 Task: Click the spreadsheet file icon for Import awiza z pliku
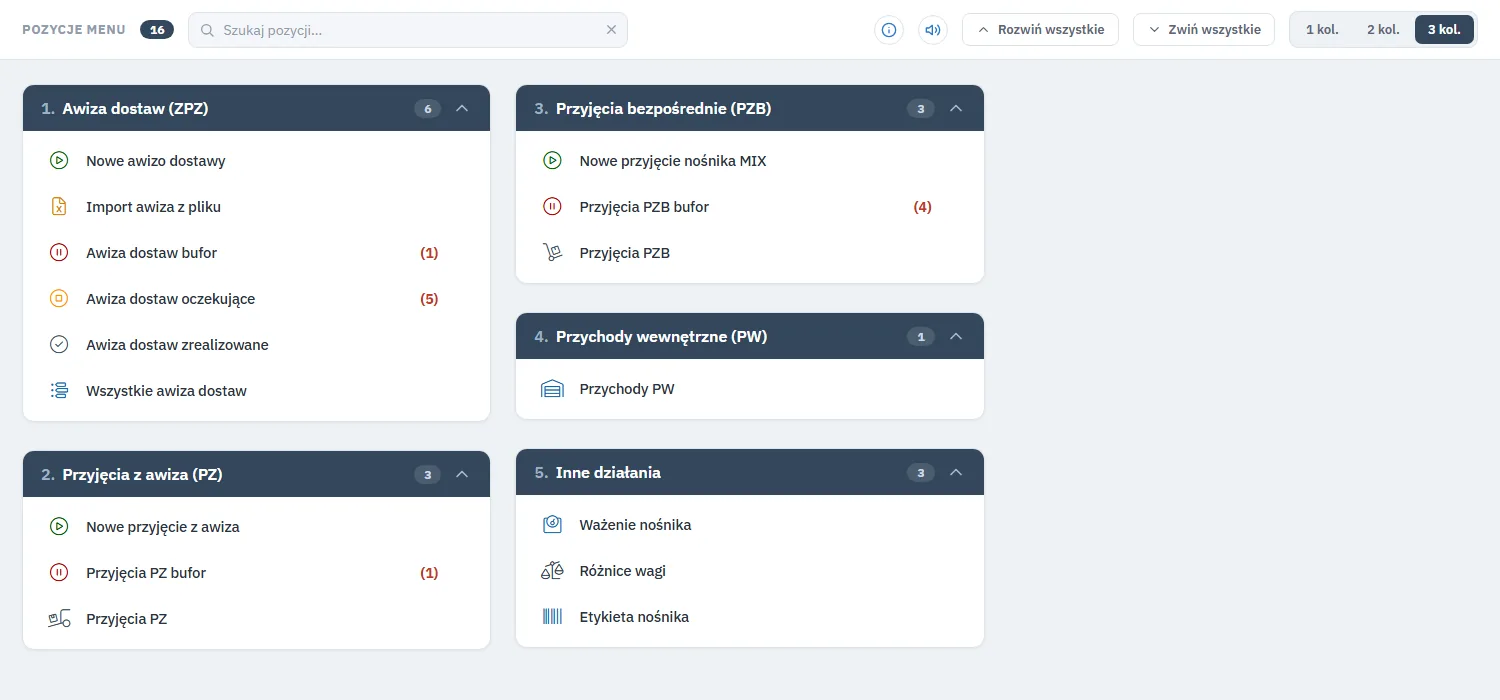point(59,207)
